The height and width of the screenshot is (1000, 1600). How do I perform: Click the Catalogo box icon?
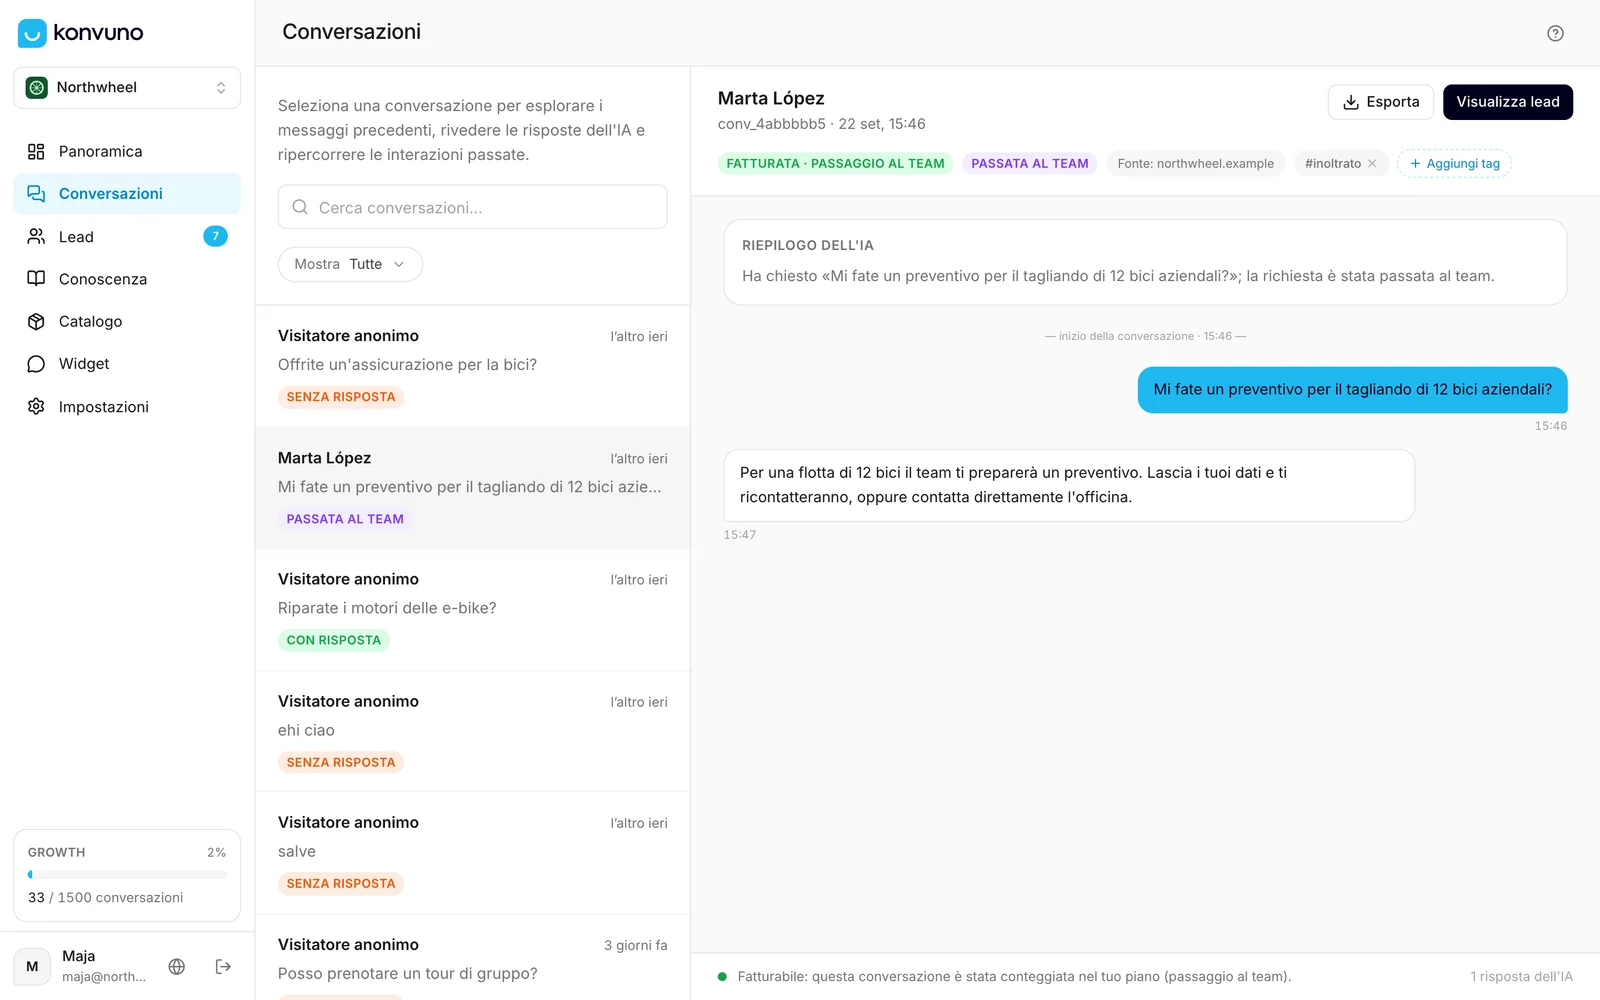click(36, 321)
